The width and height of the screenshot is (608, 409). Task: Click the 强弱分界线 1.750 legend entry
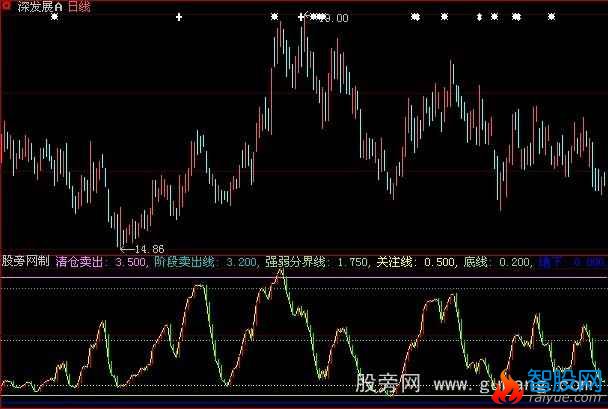tap(317, 262)
